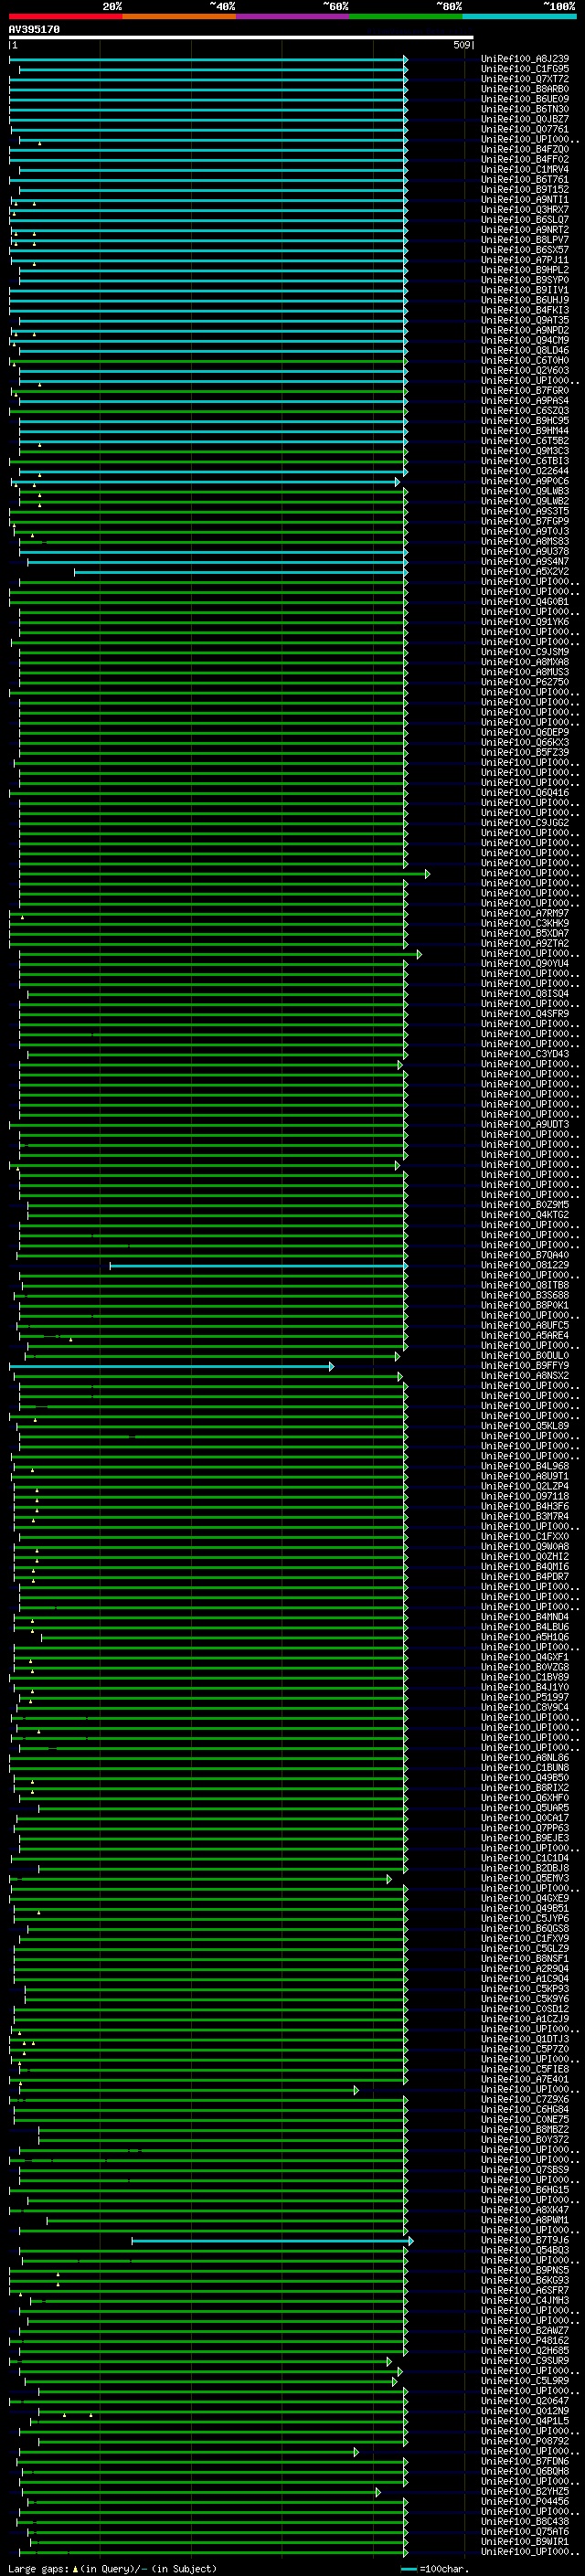Select hit label UniRef100_B2DBJ8
Screen dimensions: 585x2576
525,1868
